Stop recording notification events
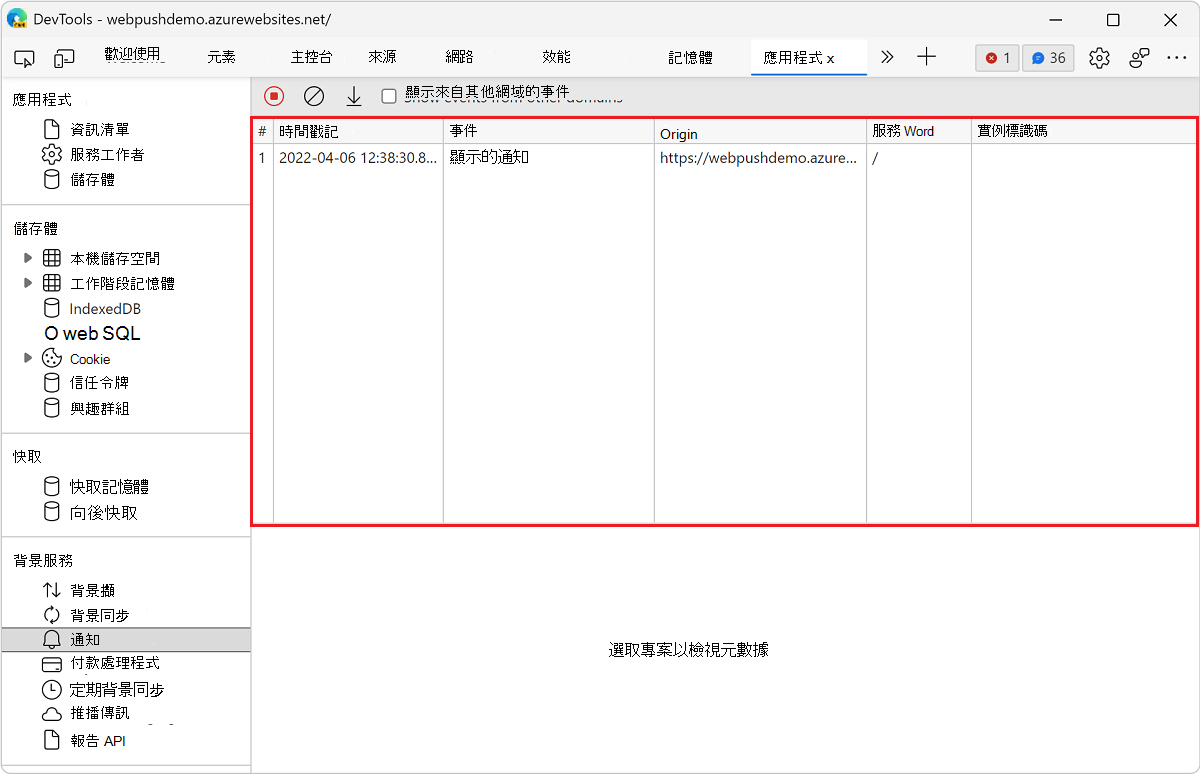Screen dimensions: 1200x774 tap(273, 95)
